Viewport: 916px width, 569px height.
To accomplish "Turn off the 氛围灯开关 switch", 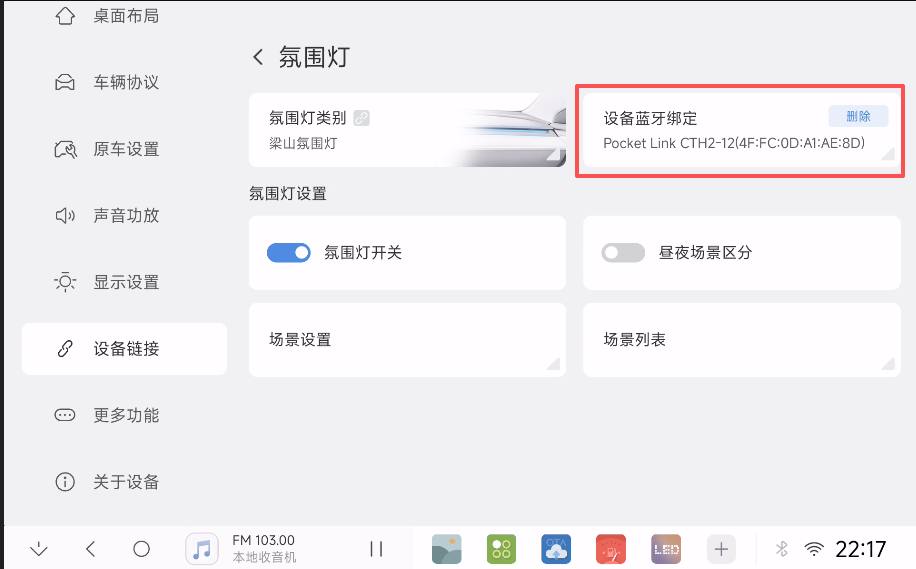I will pos(289,253).
